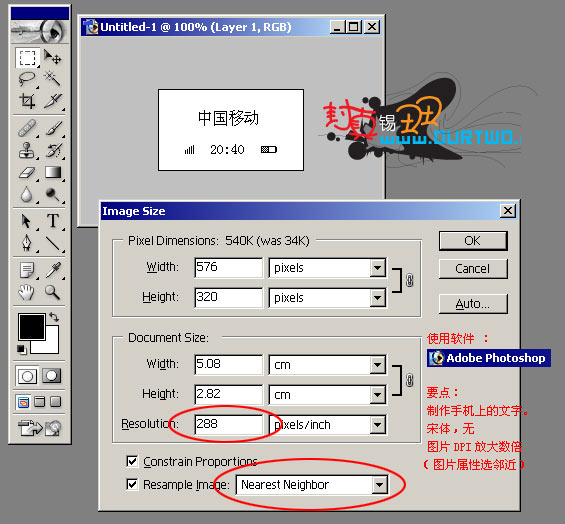Click the Auto... button
The width and height of the screenshot is (565, 524).
tap(473, 304)
